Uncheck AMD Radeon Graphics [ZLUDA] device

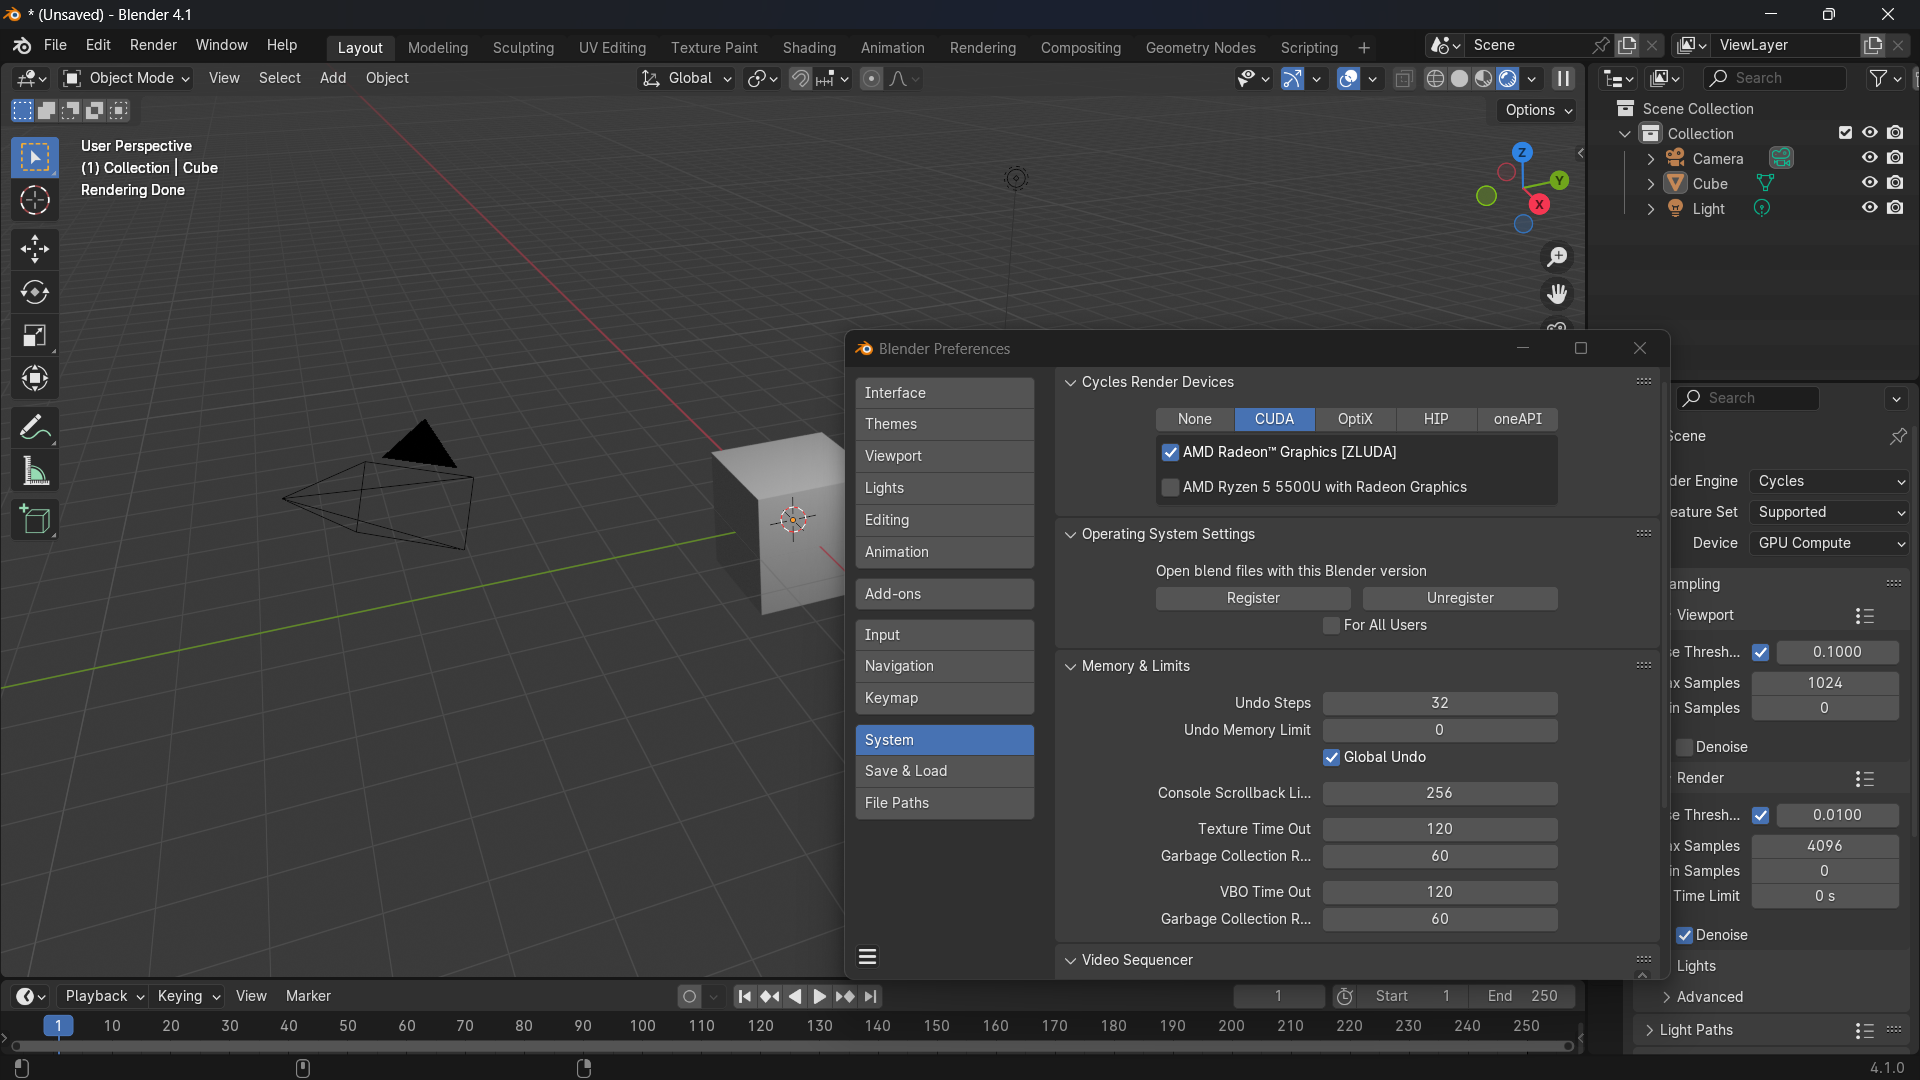(x=1170, y=452)
